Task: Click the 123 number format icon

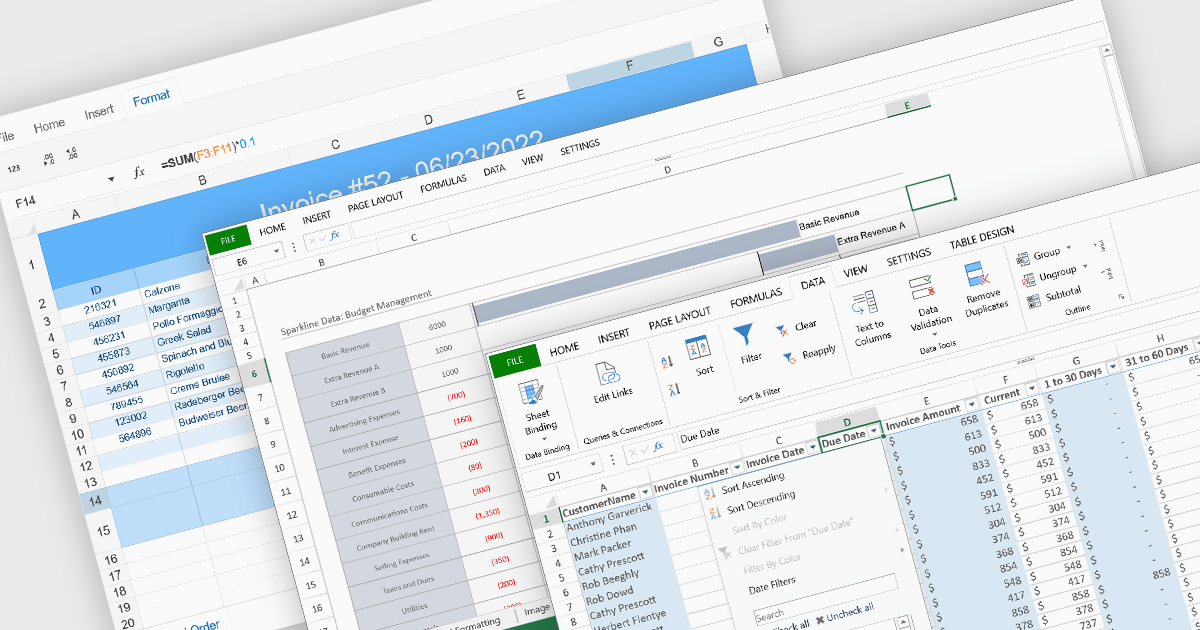Action: (x=12, y=168)
